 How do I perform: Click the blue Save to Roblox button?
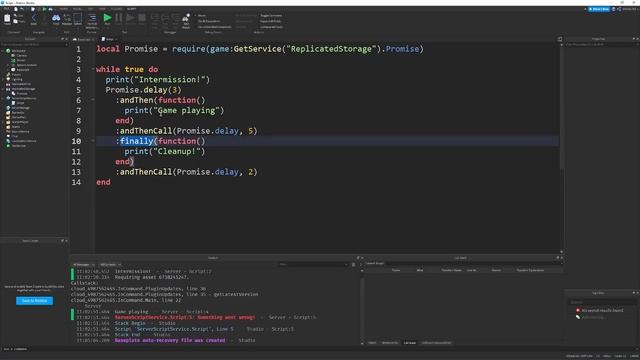click(x=34, y=301)
